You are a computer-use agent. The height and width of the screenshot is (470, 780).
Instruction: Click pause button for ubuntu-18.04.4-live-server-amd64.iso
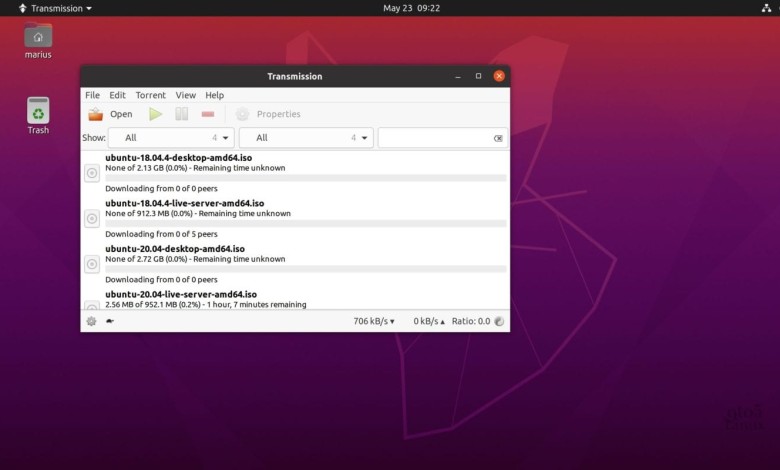(92, 218)
